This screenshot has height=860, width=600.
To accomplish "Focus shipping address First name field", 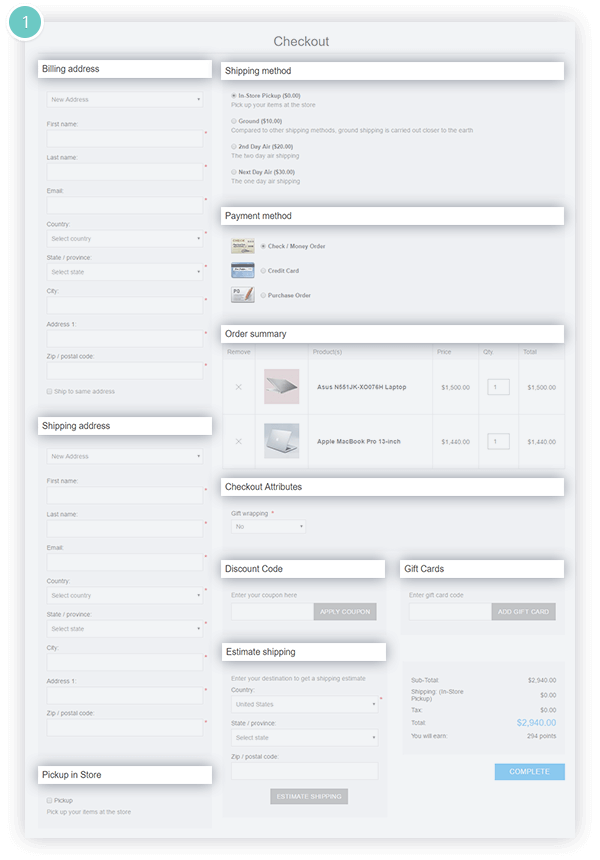I will pos(124,496).
